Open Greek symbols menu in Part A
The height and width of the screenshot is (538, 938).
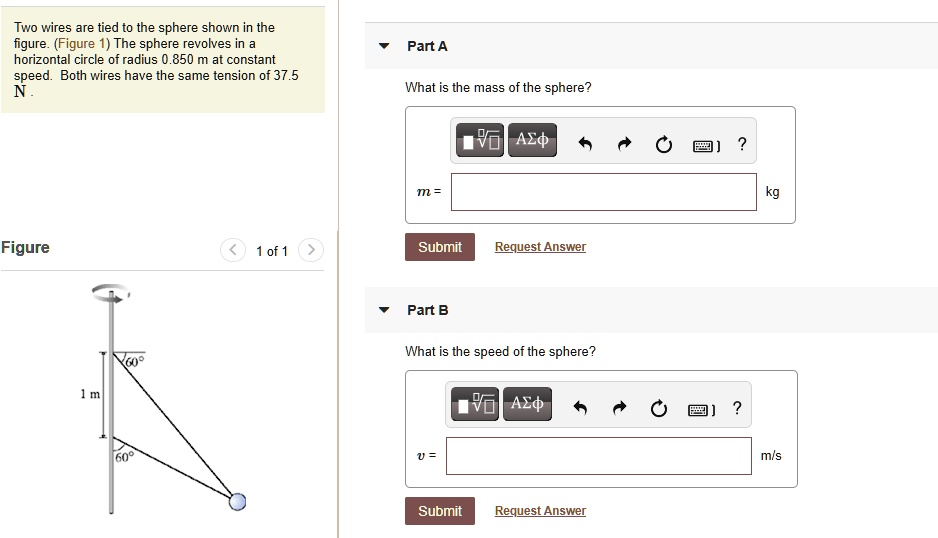click(532, 140)
